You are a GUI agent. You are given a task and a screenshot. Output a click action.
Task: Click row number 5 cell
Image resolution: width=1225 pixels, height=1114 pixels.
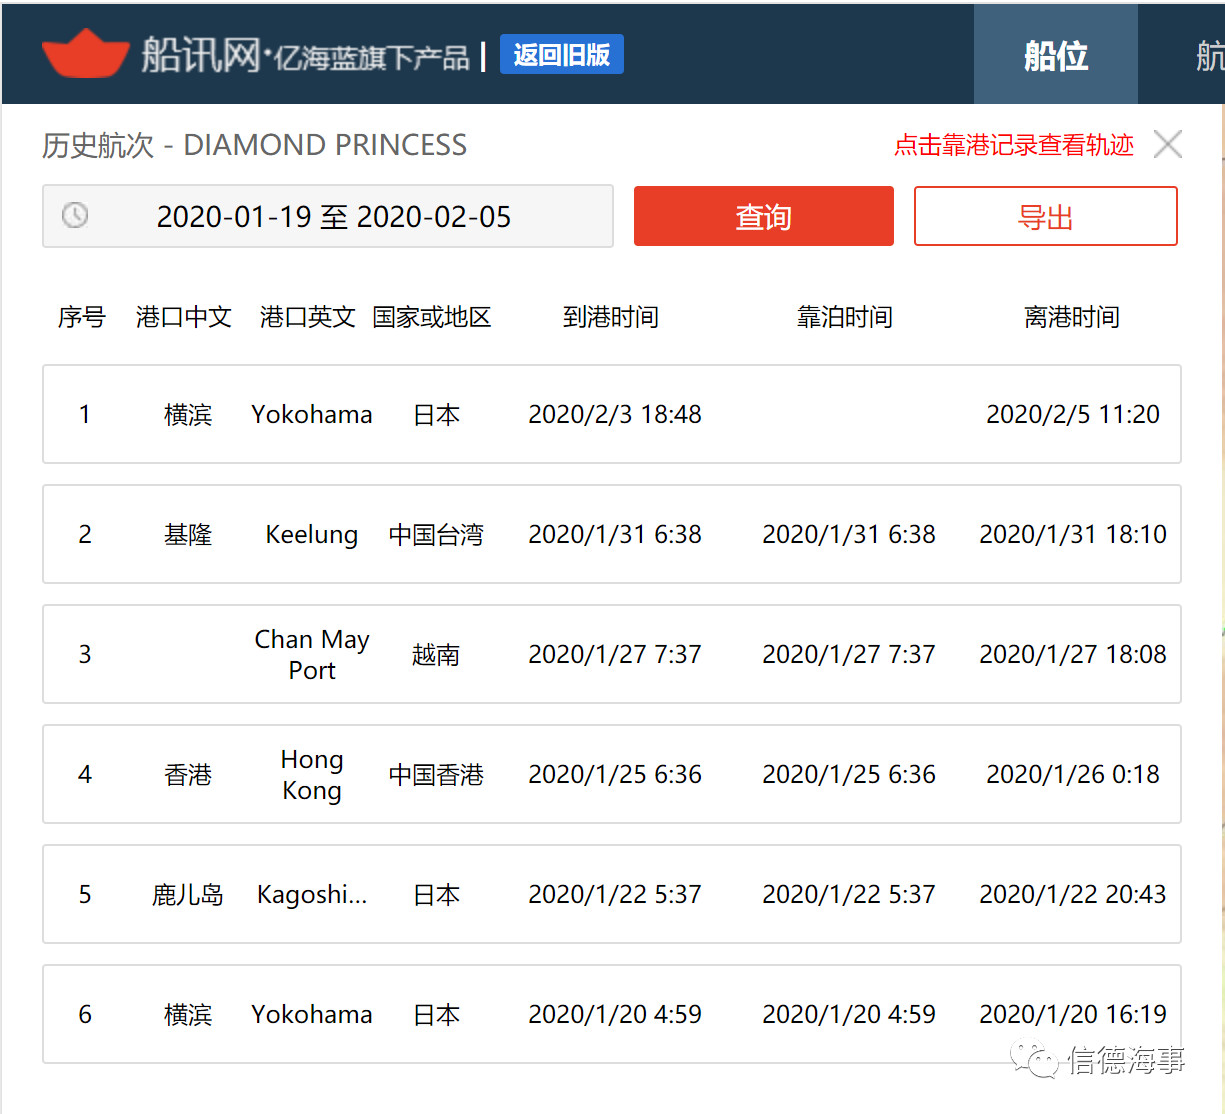(85, 894)
